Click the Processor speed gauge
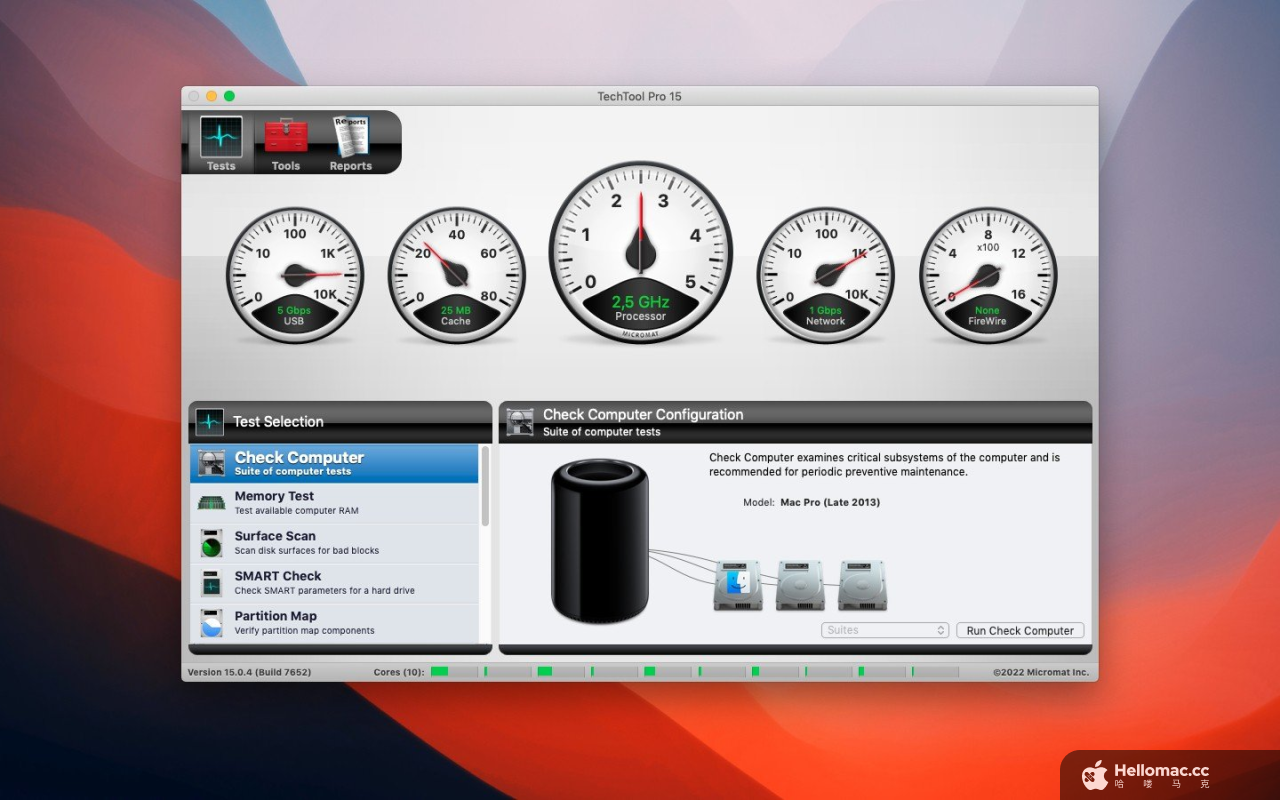 coord(640,251)
